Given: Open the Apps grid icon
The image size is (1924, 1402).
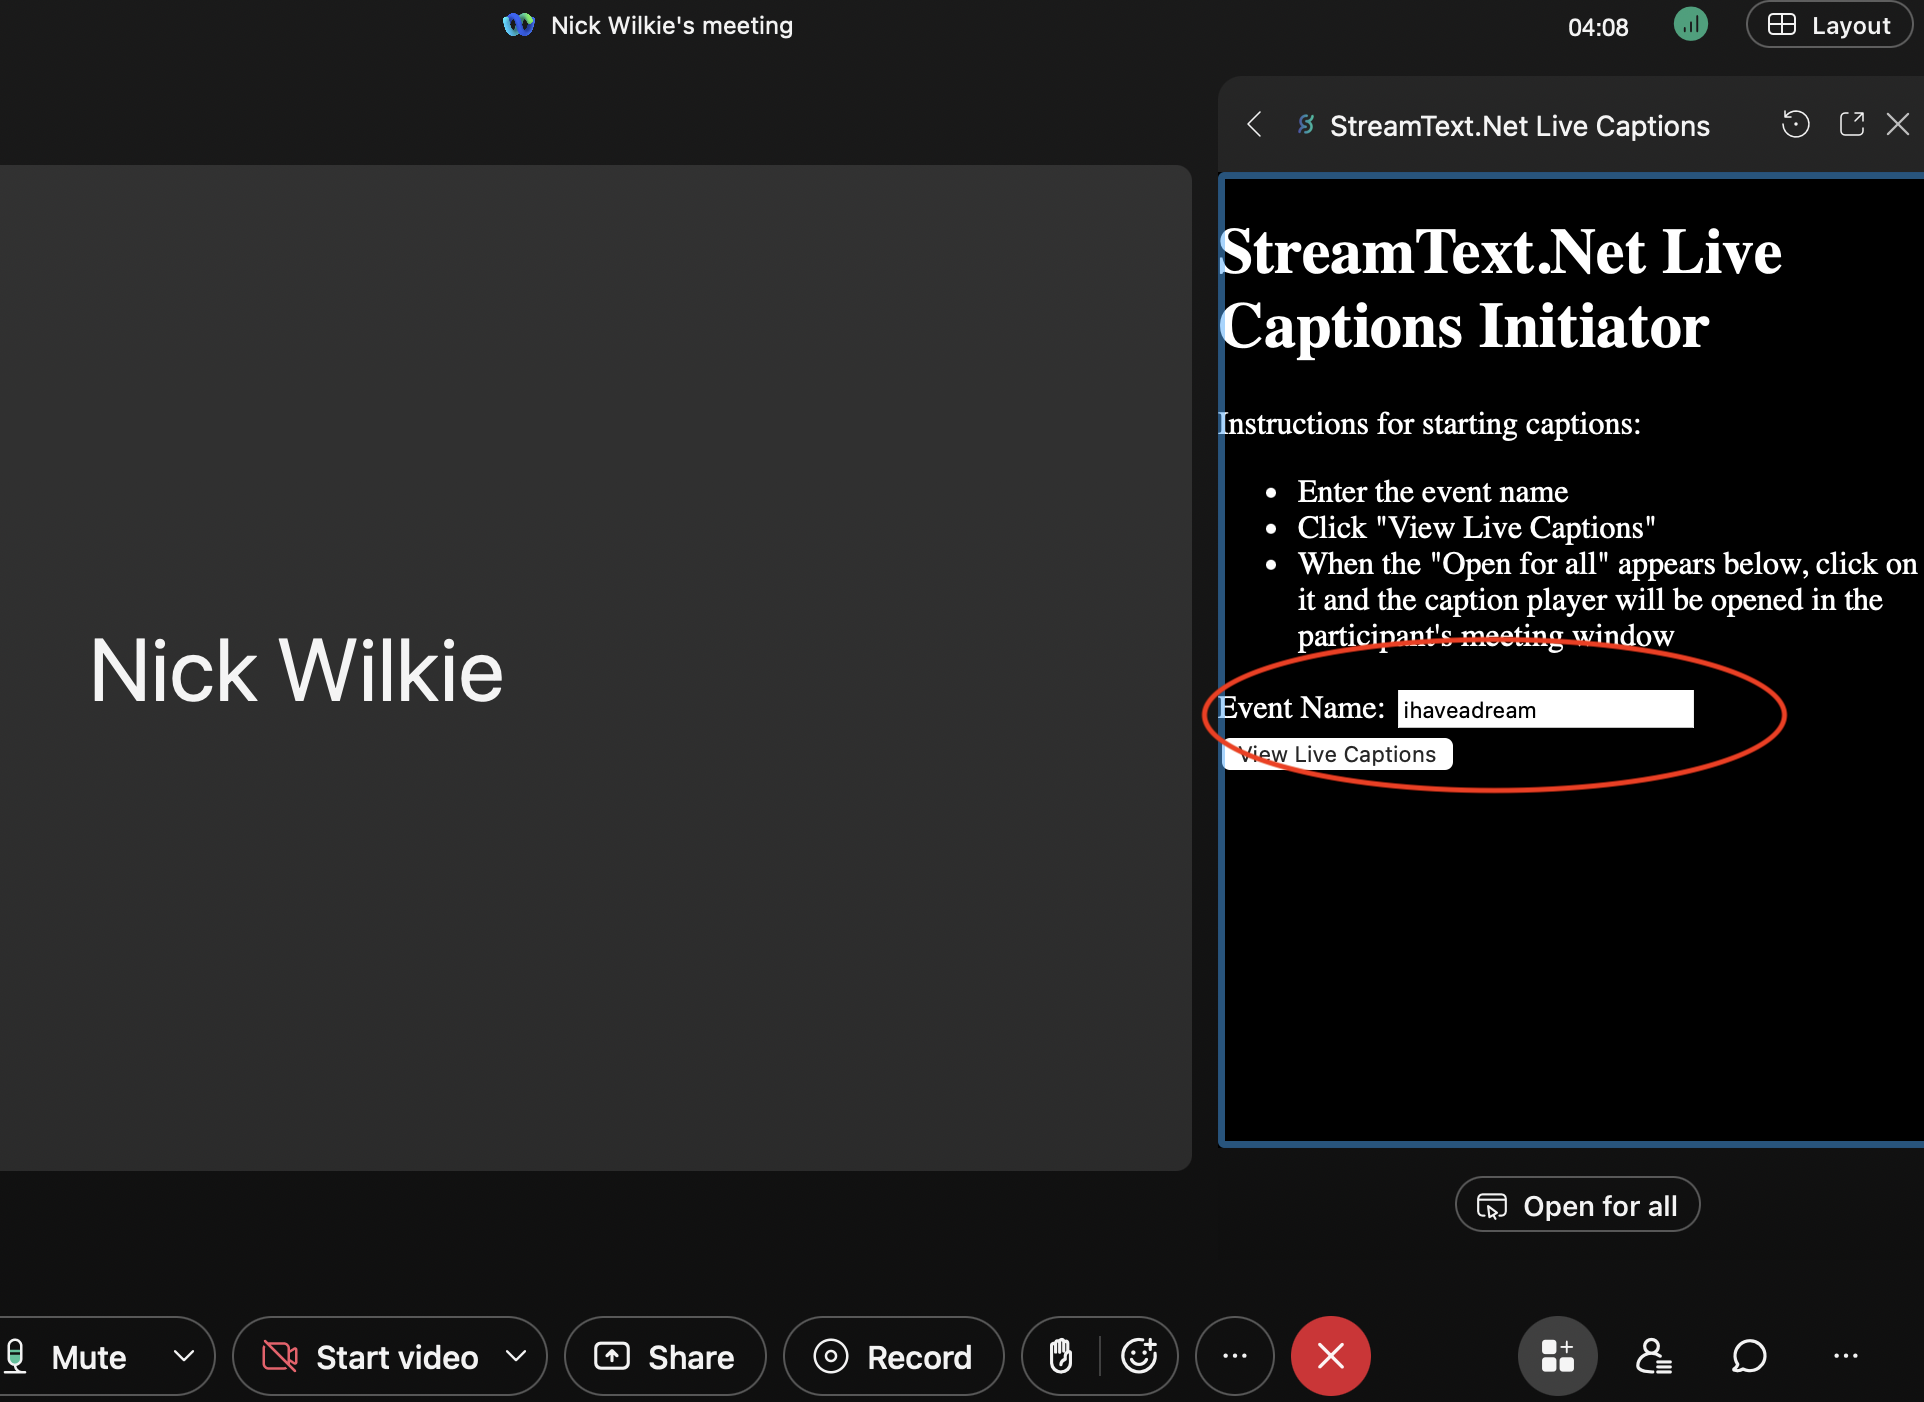Looking at the screenshot, I should click(x=1557, y=1357).
